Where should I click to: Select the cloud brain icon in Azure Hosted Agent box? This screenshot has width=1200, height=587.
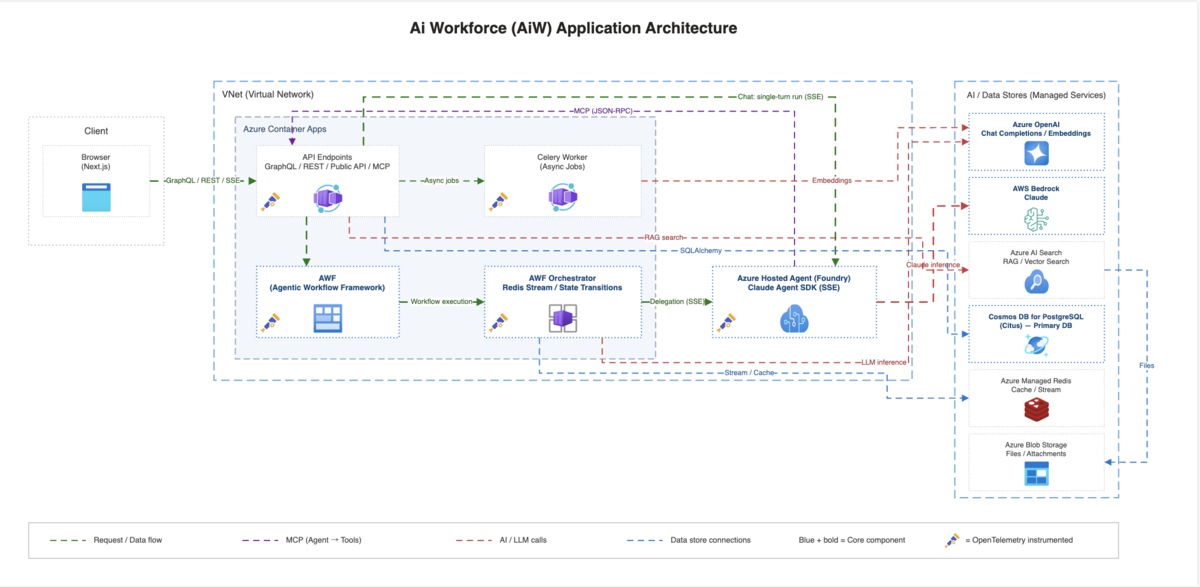click(x=795, y=320)
